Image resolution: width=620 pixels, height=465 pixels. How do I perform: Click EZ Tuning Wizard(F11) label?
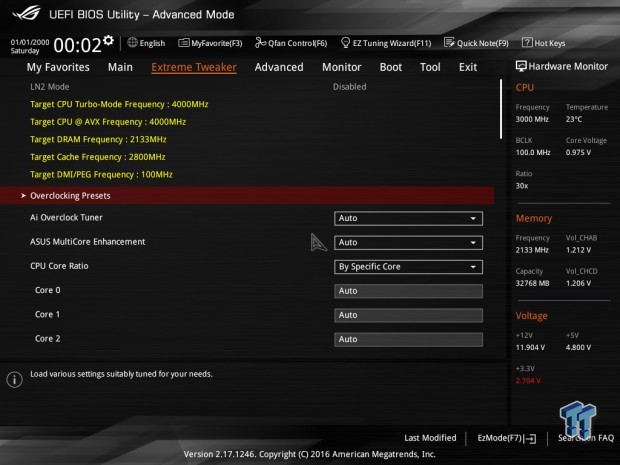(392, 43)
